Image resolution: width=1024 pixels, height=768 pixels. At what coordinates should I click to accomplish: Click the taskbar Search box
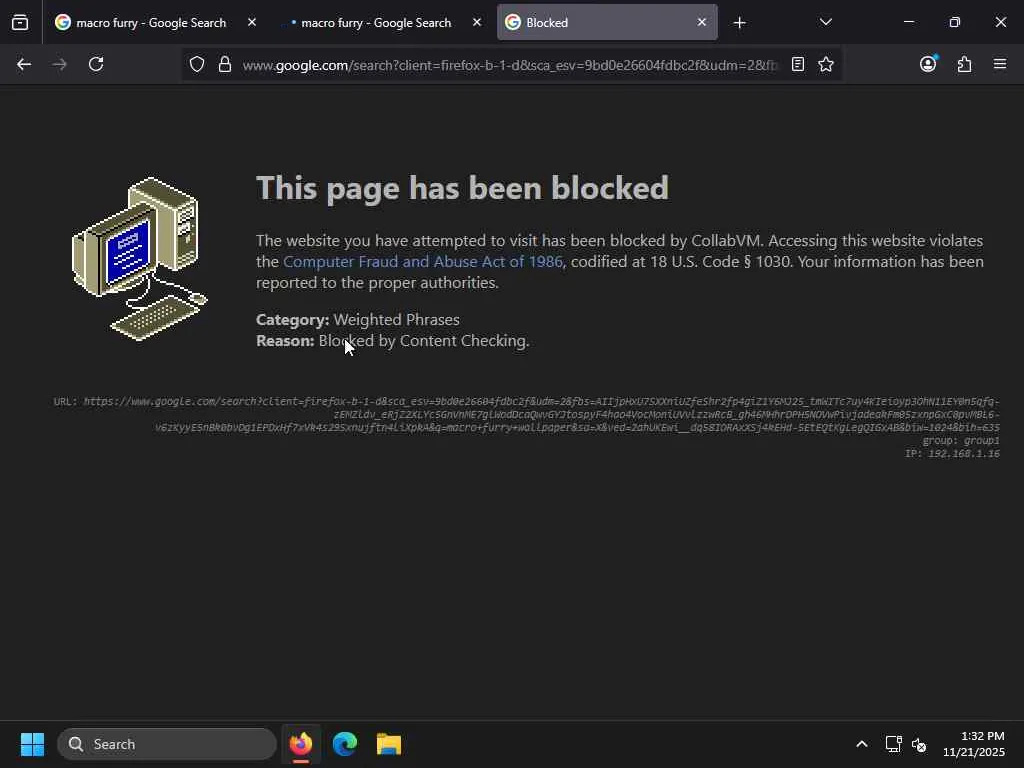pos(167,744)
